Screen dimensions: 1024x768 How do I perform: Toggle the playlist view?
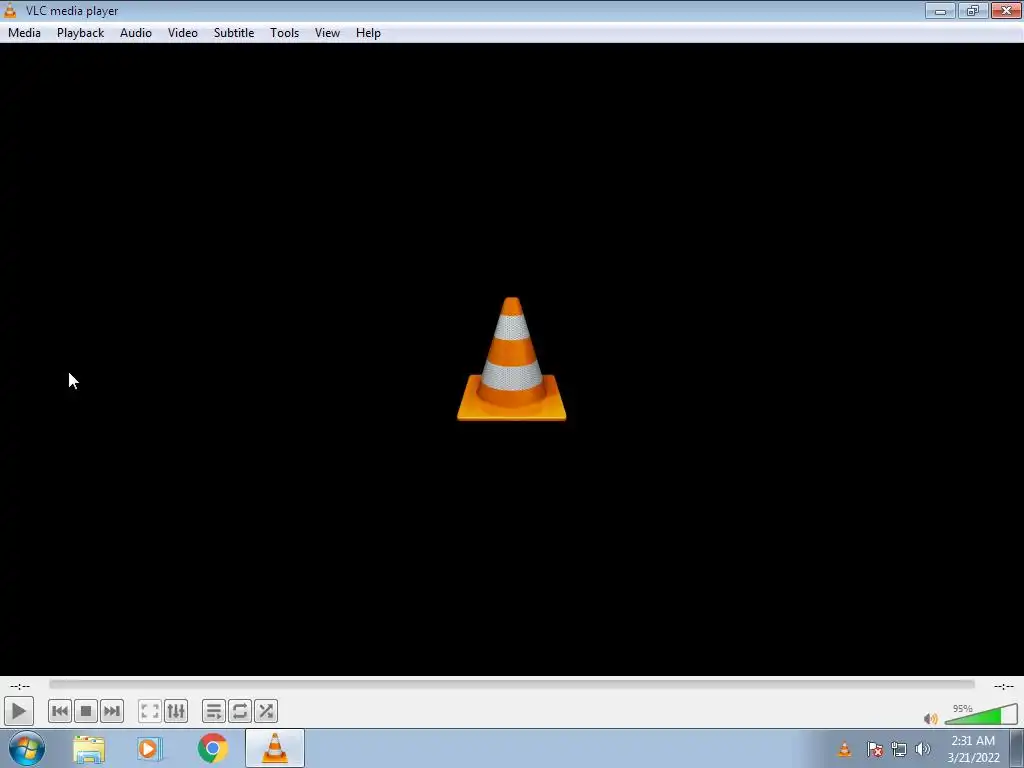214,711
